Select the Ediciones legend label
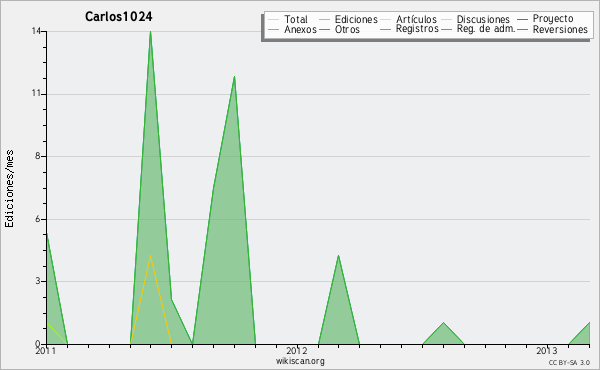Image resolution: width=600 pixels, height=370 pixels. coord(356,19)
